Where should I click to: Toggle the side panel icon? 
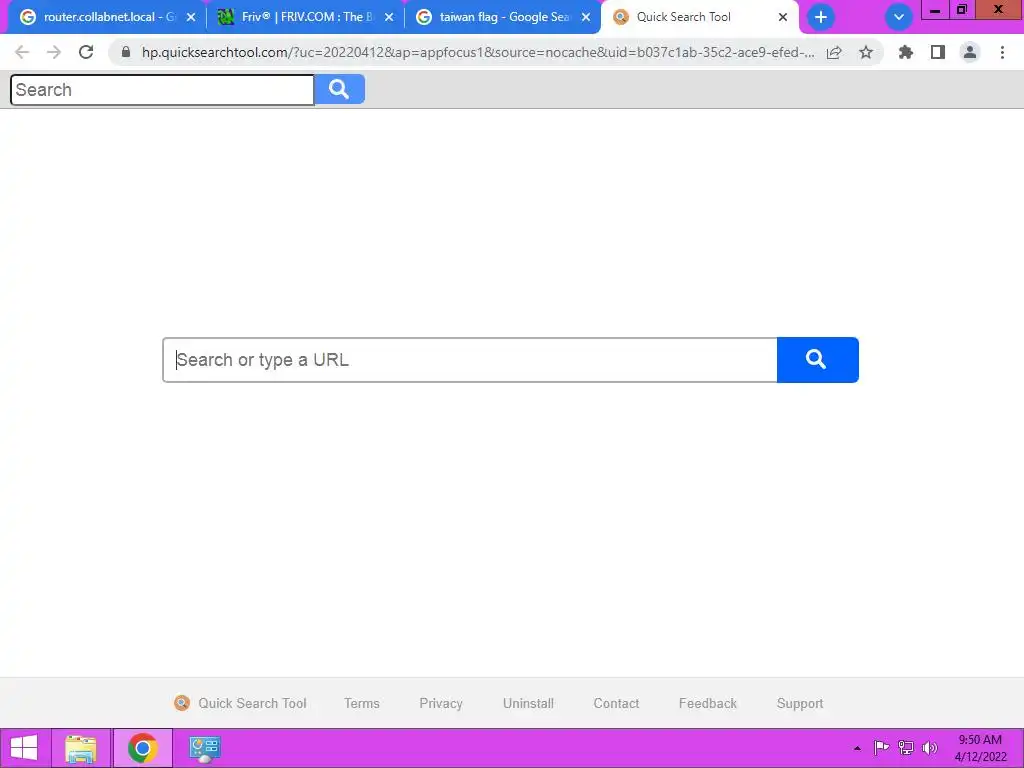pos(938,52)
